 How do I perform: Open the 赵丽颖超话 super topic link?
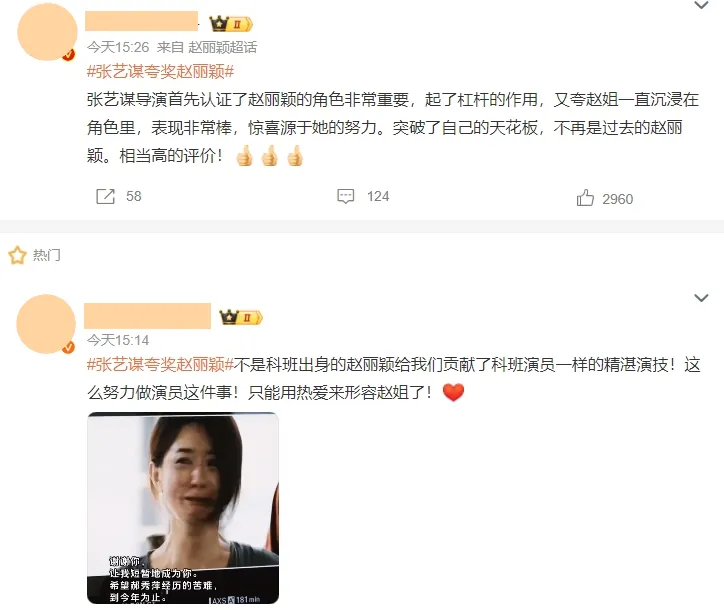222,47
